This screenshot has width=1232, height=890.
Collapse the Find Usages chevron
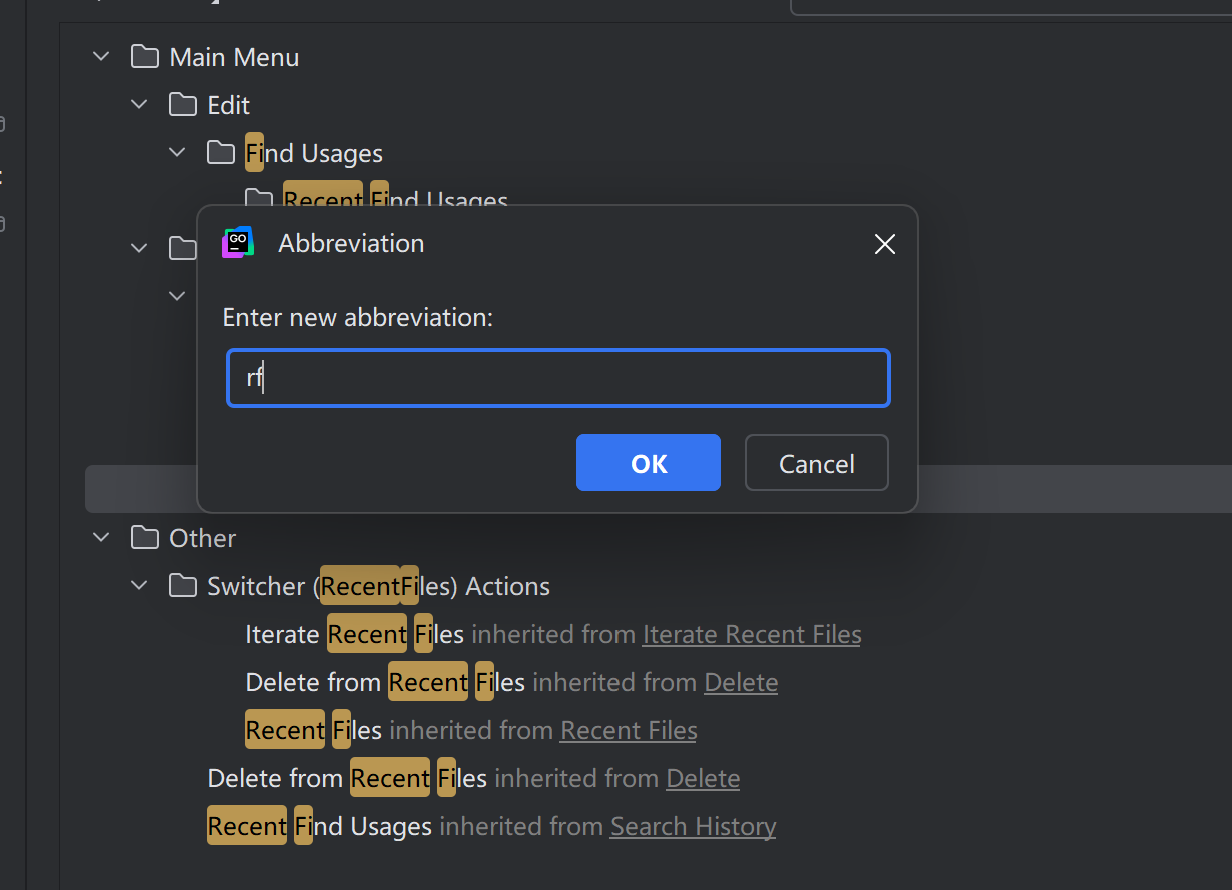(177, 153)
